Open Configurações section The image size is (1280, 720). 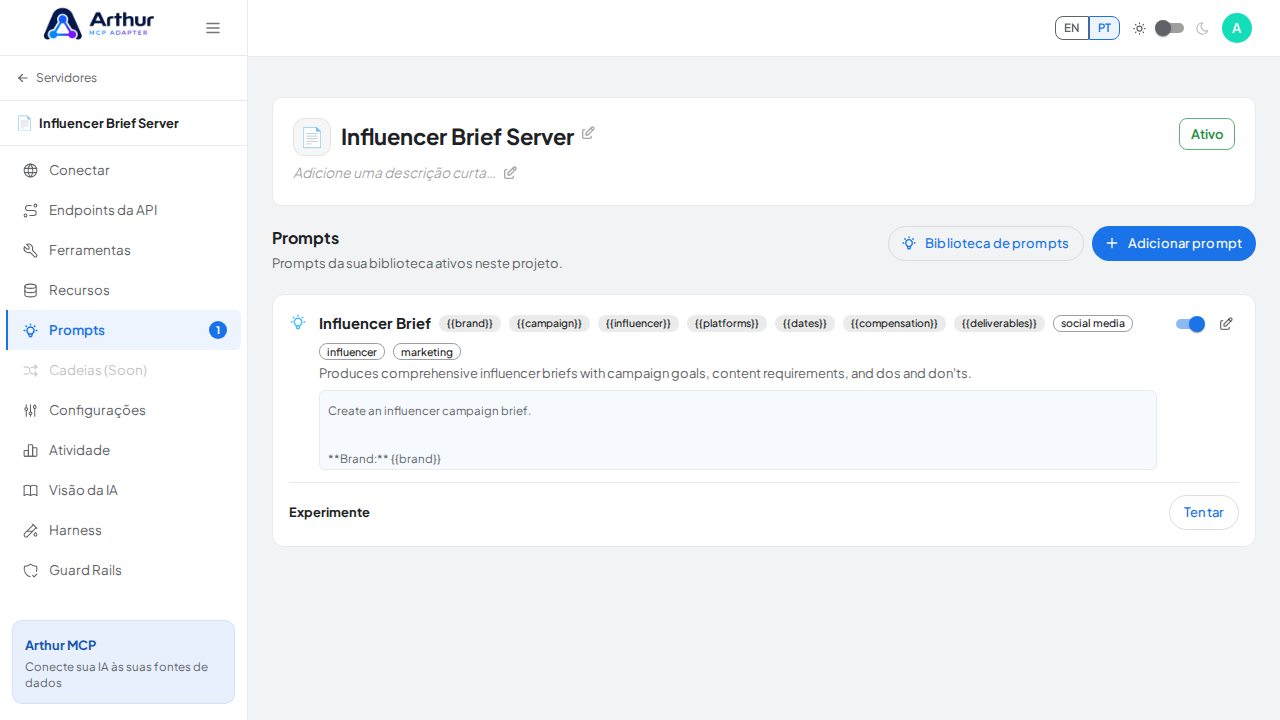(x=123, y=410)
